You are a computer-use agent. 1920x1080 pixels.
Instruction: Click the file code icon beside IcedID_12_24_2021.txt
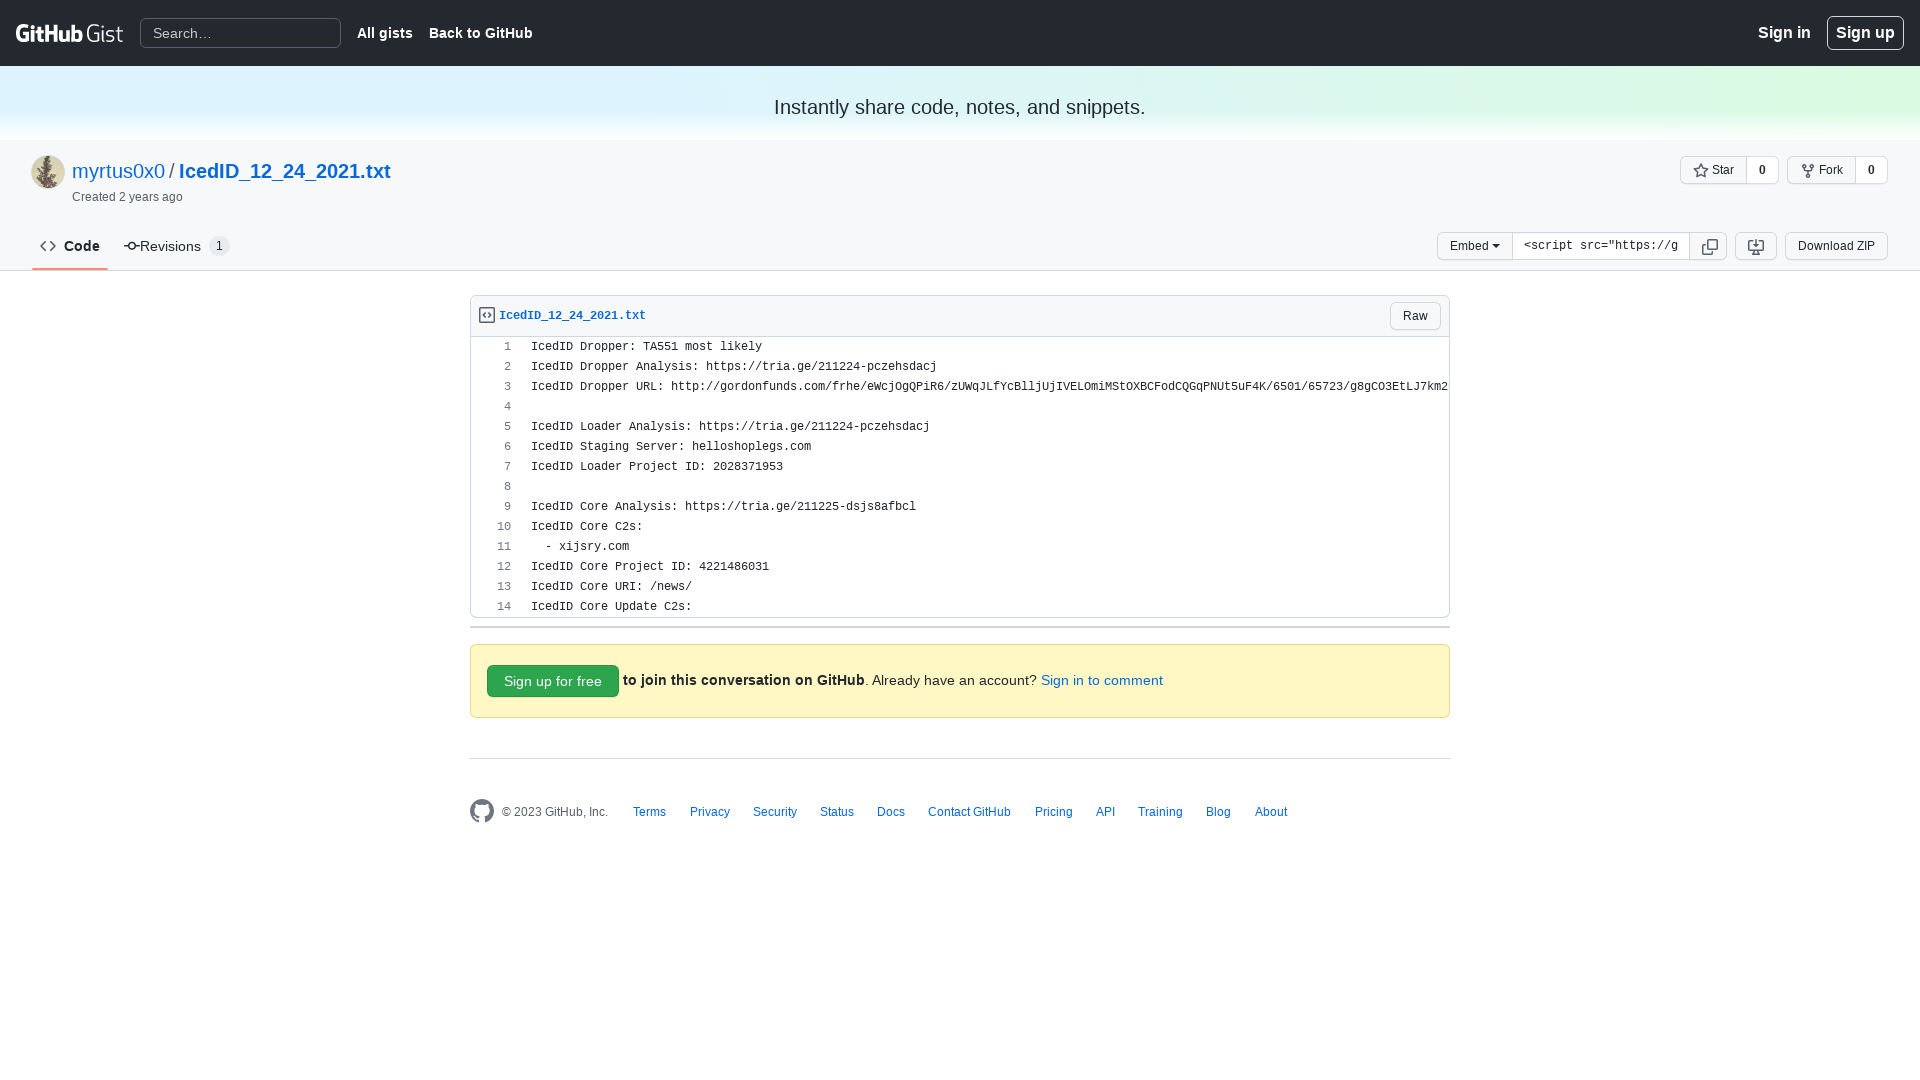tap(487, 315)
